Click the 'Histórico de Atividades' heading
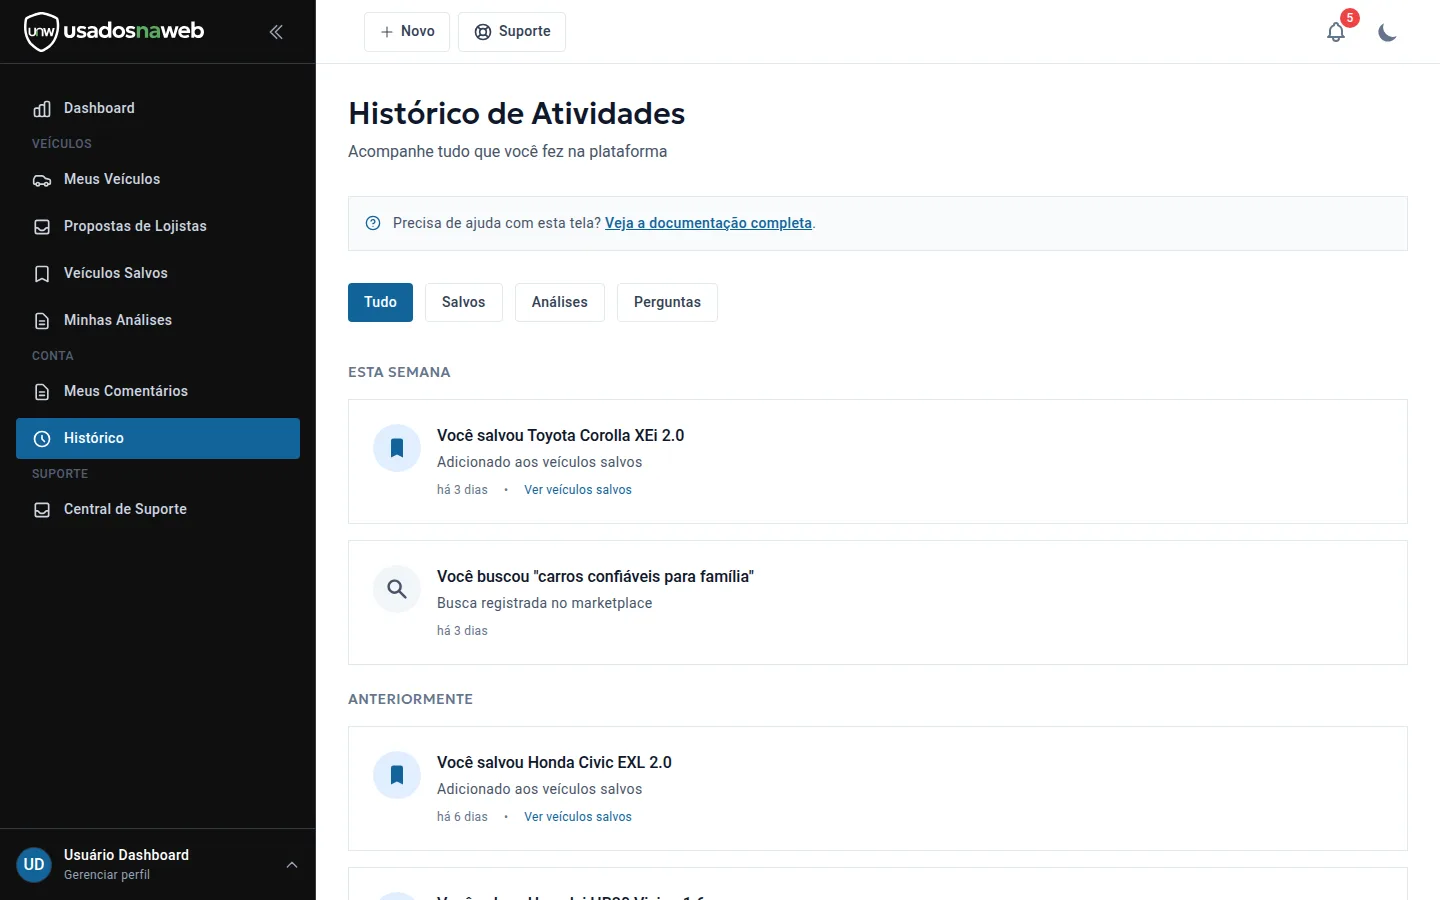 [517, 113]
